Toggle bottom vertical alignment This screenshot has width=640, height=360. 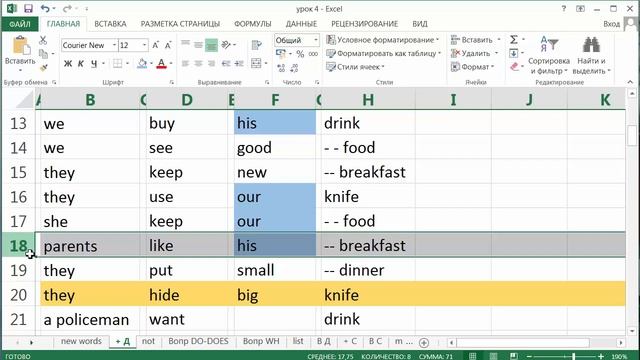click(x=211, y=44)
